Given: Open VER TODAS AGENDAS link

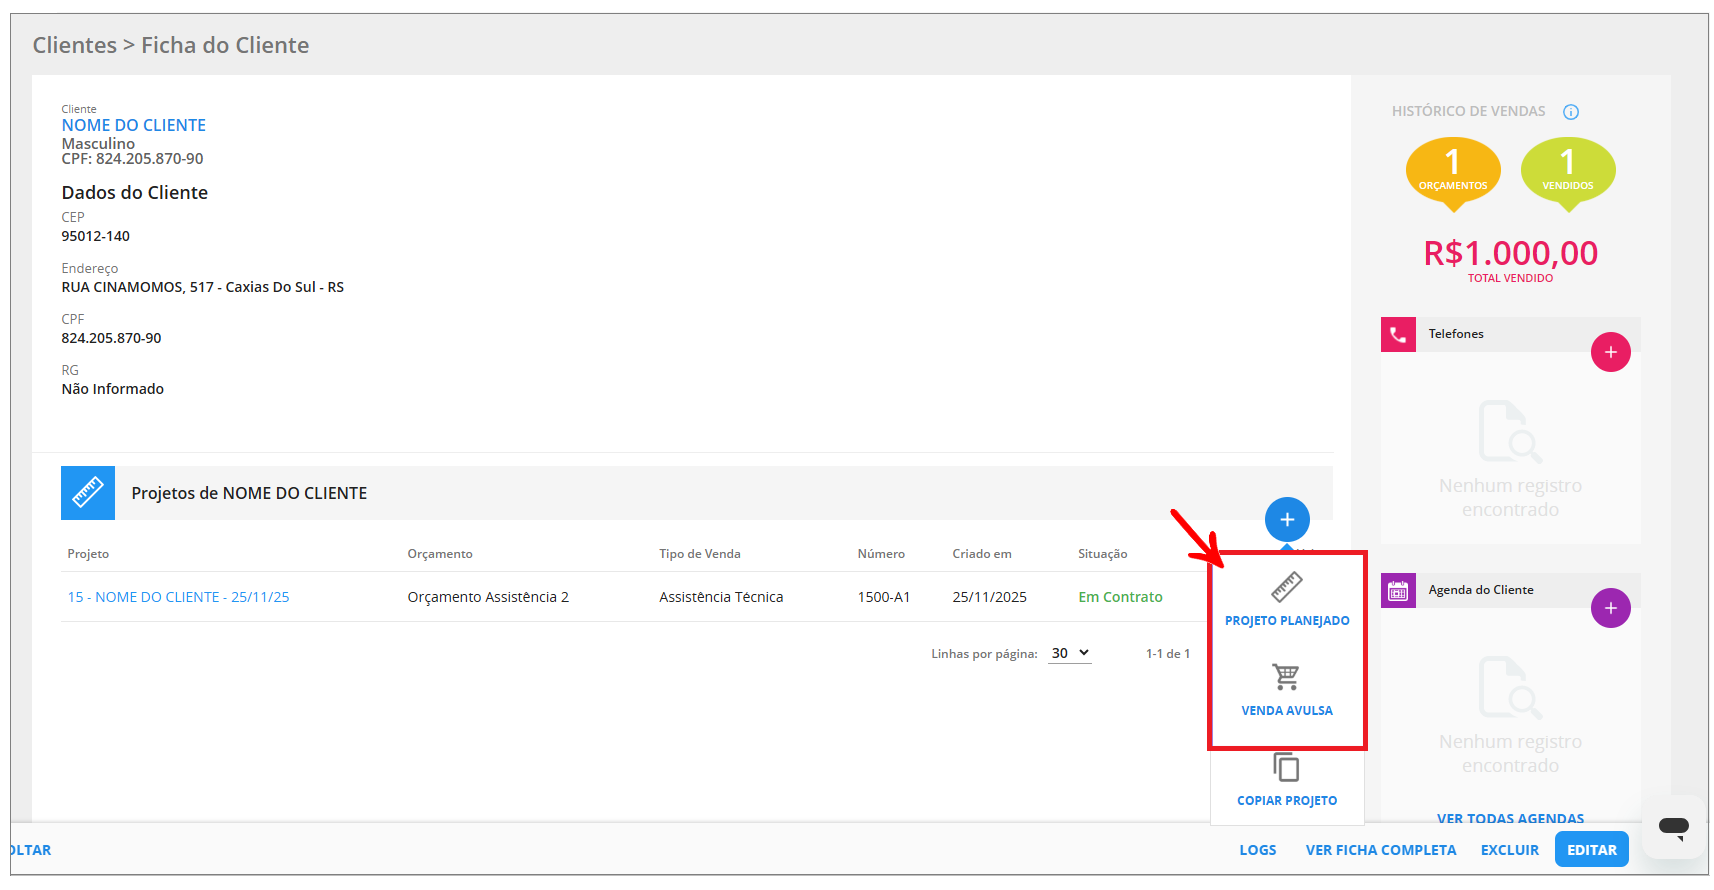Looking at the screenshot, I should click(x=1510, y=818).
